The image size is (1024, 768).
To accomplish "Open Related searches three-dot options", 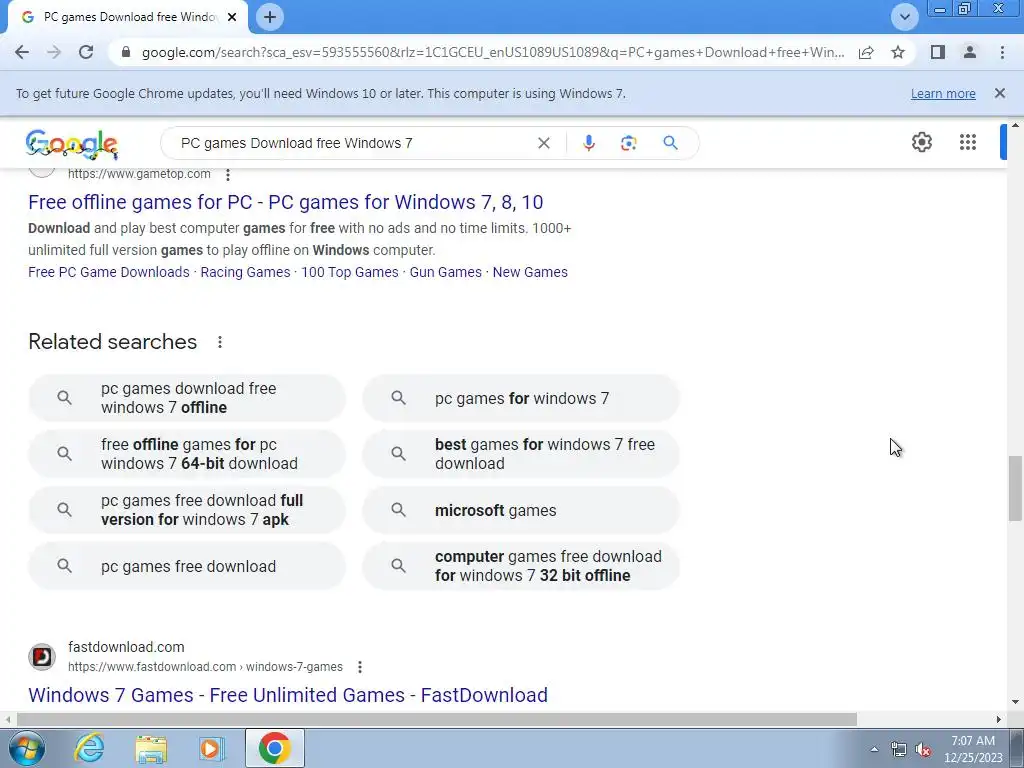I will (x=220, y=342).
